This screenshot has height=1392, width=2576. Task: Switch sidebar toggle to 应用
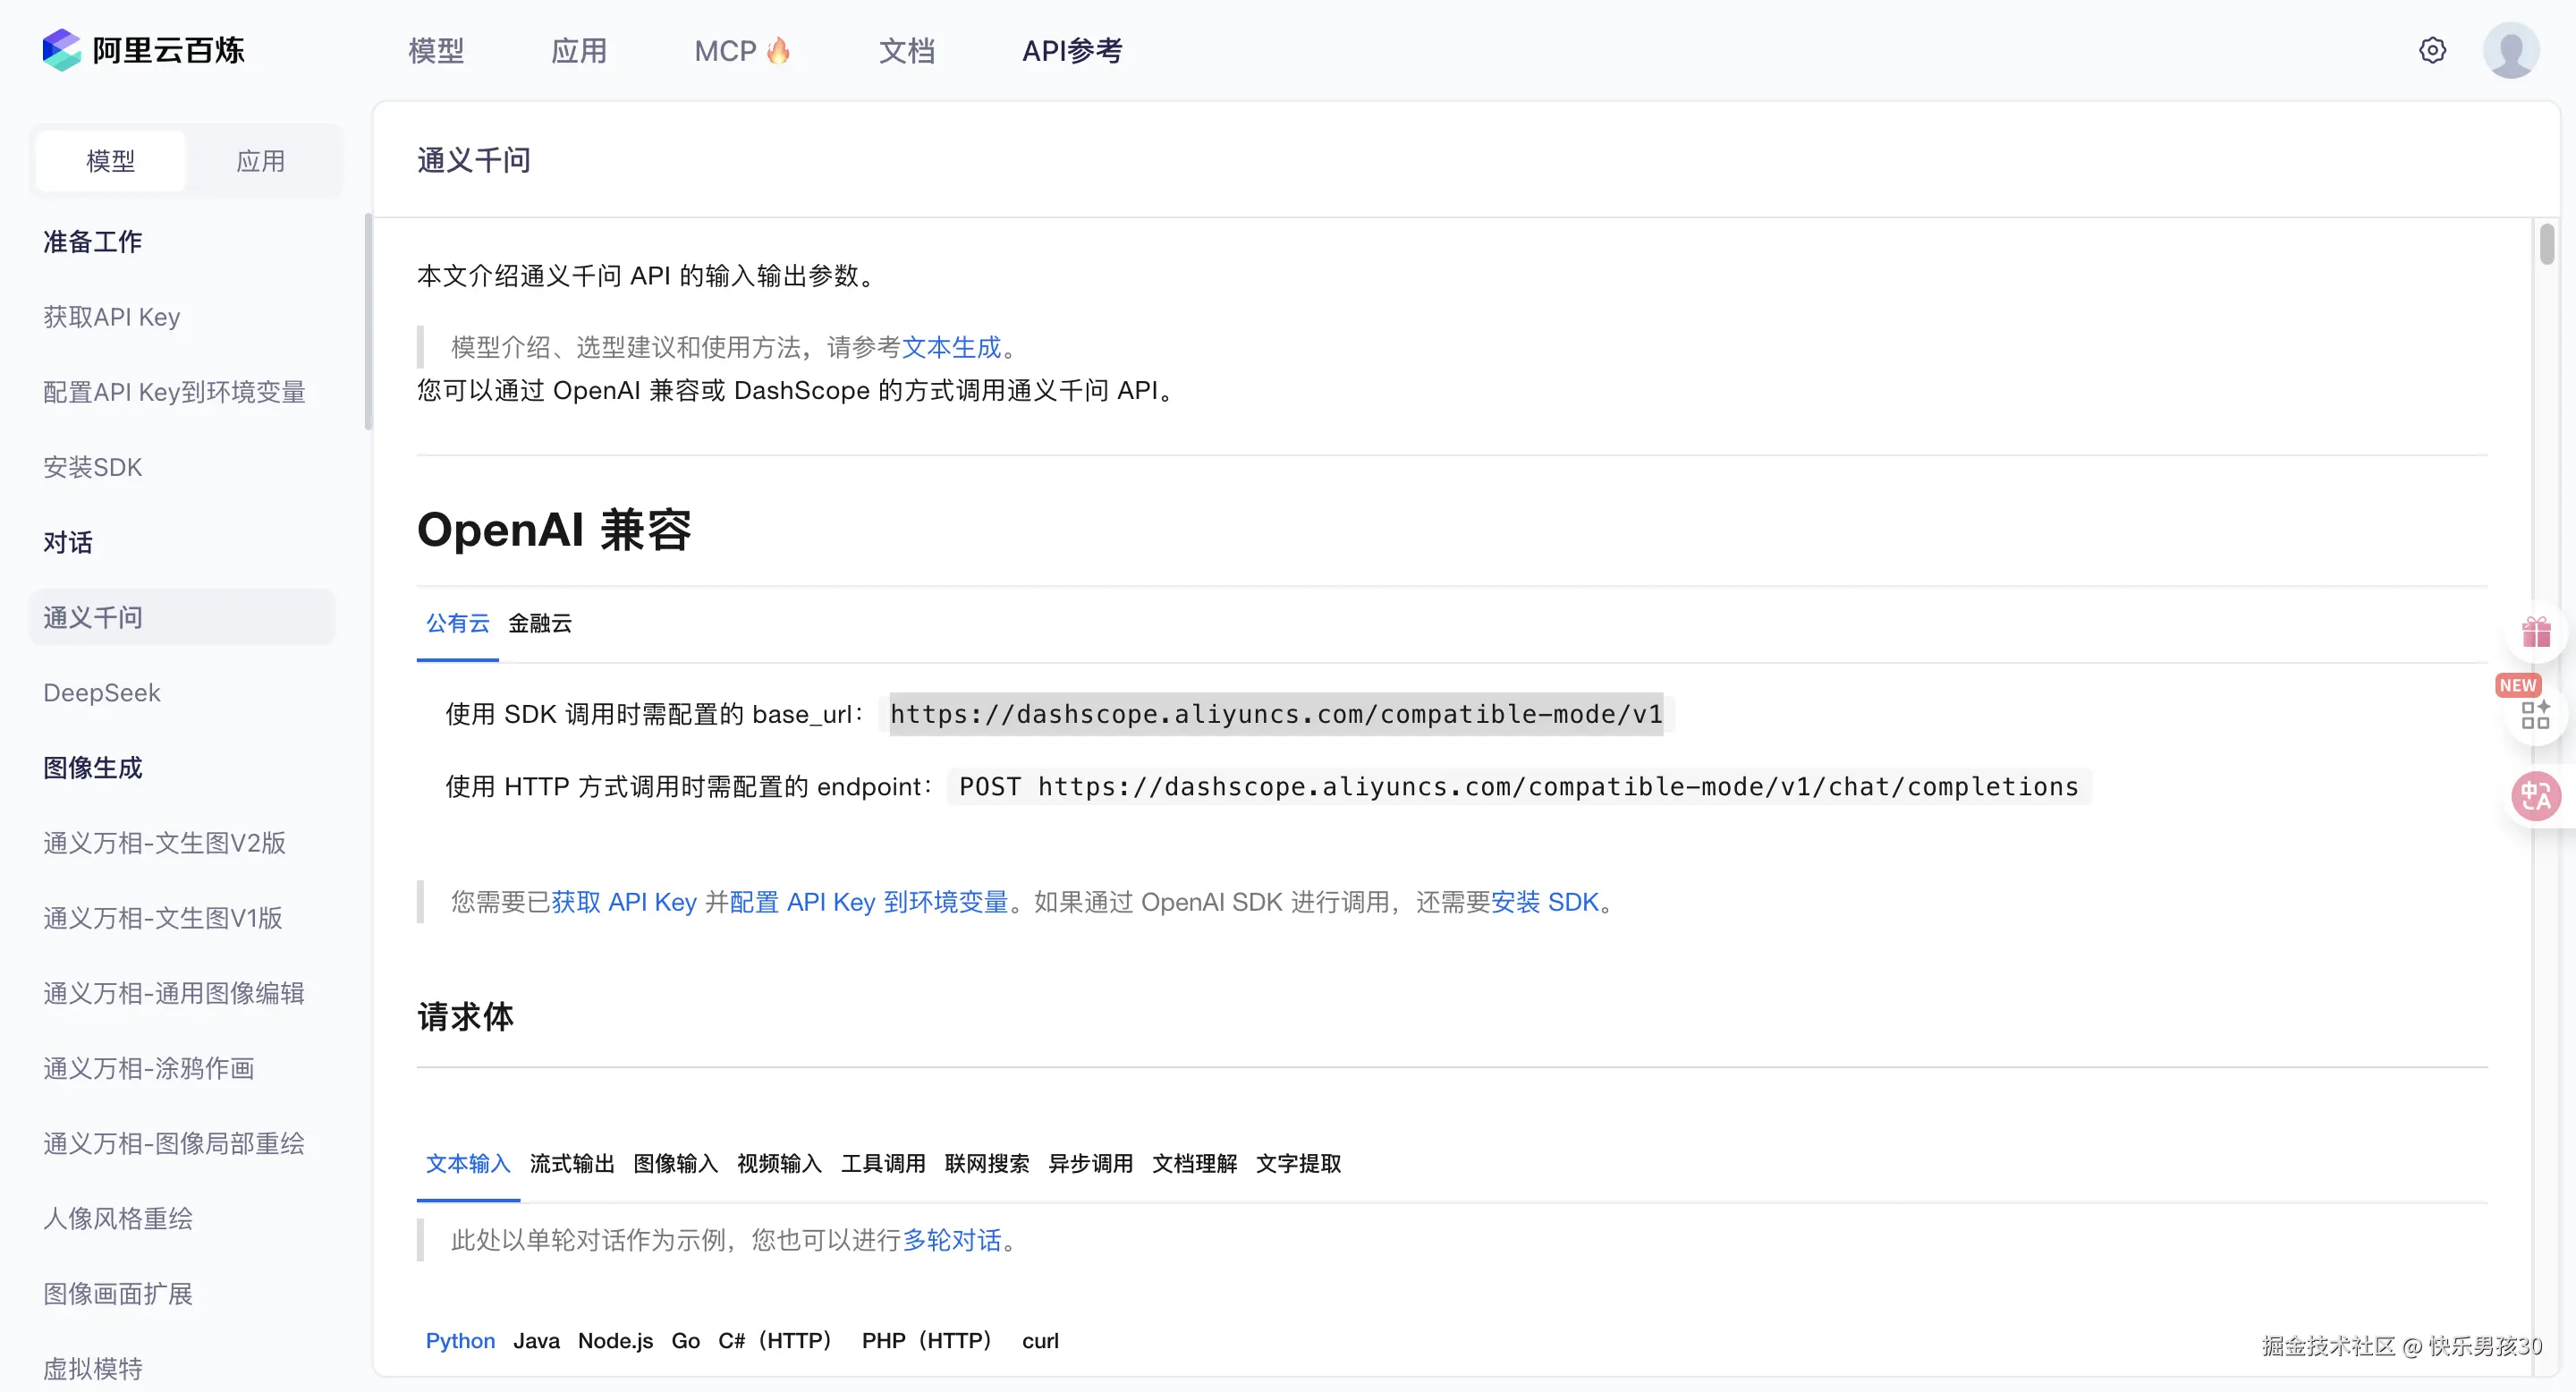pyautogui.click(x=261, y=161)
